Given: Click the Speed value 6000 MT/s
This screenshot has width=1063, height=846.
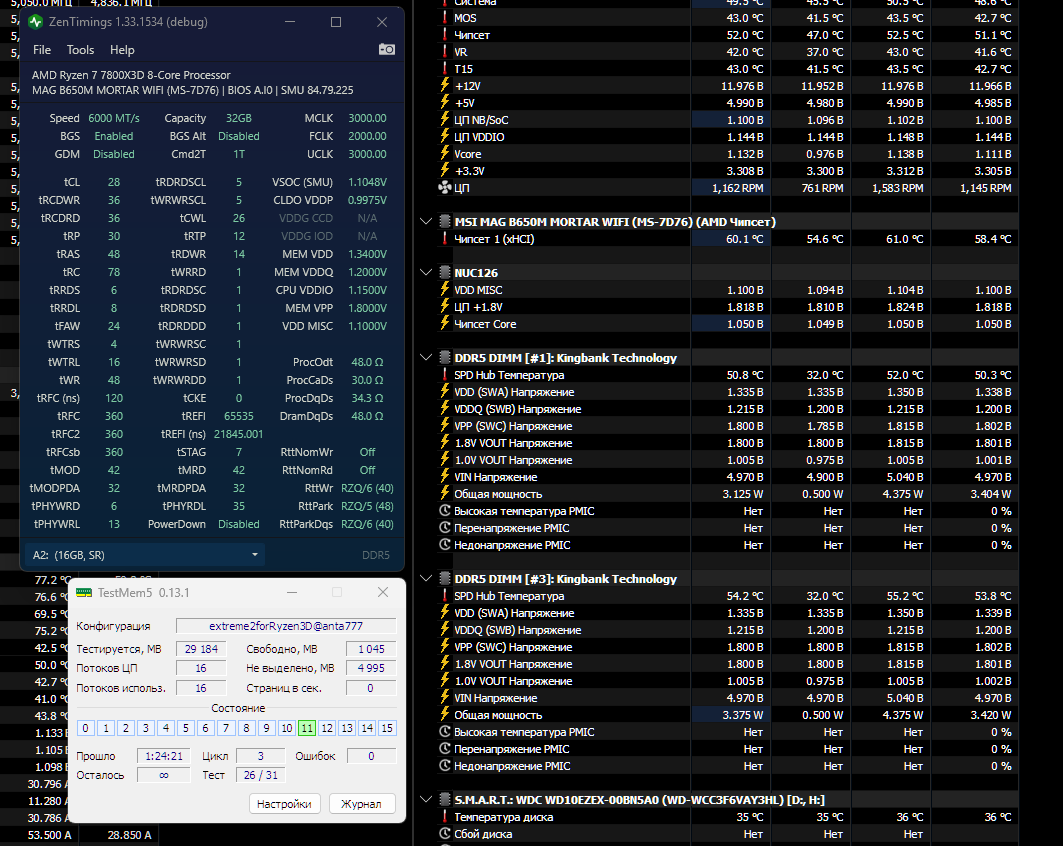Looking at the screenshot, I should click(x=114, y=118).
